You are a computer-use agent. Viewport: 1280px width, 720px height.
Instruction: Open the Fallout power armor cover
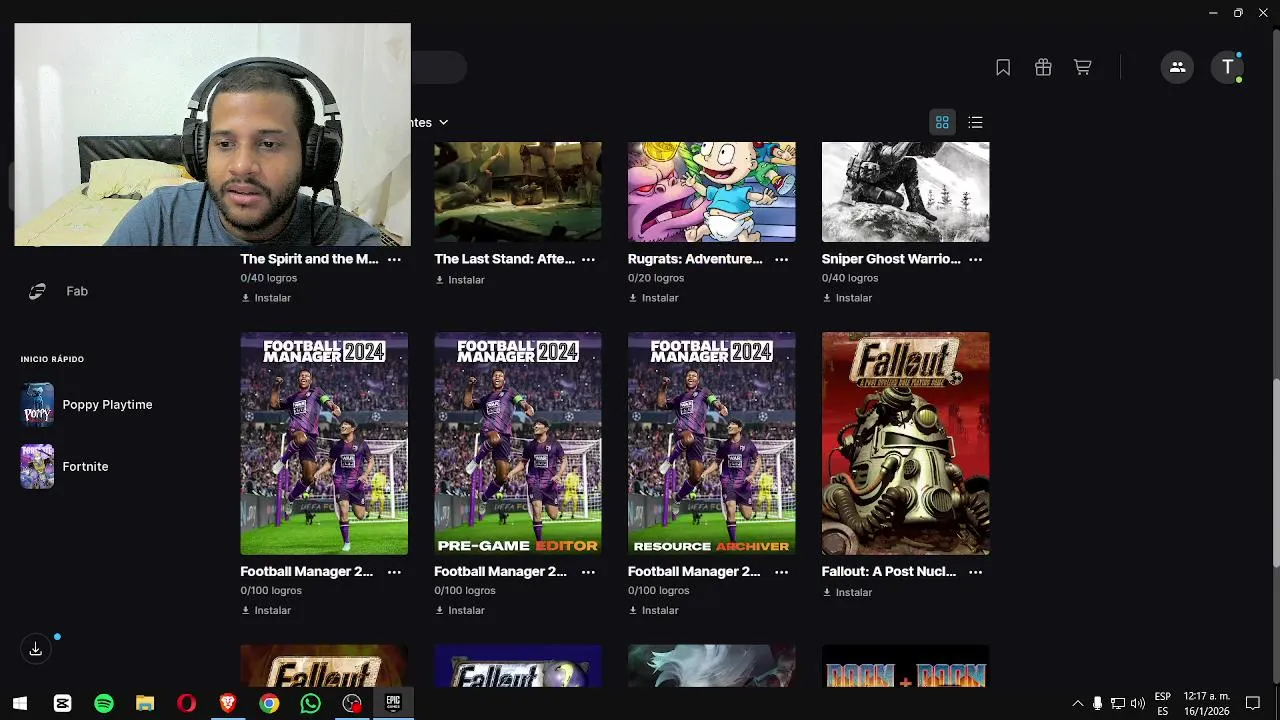pyautogui.click(x=905, y=443)
